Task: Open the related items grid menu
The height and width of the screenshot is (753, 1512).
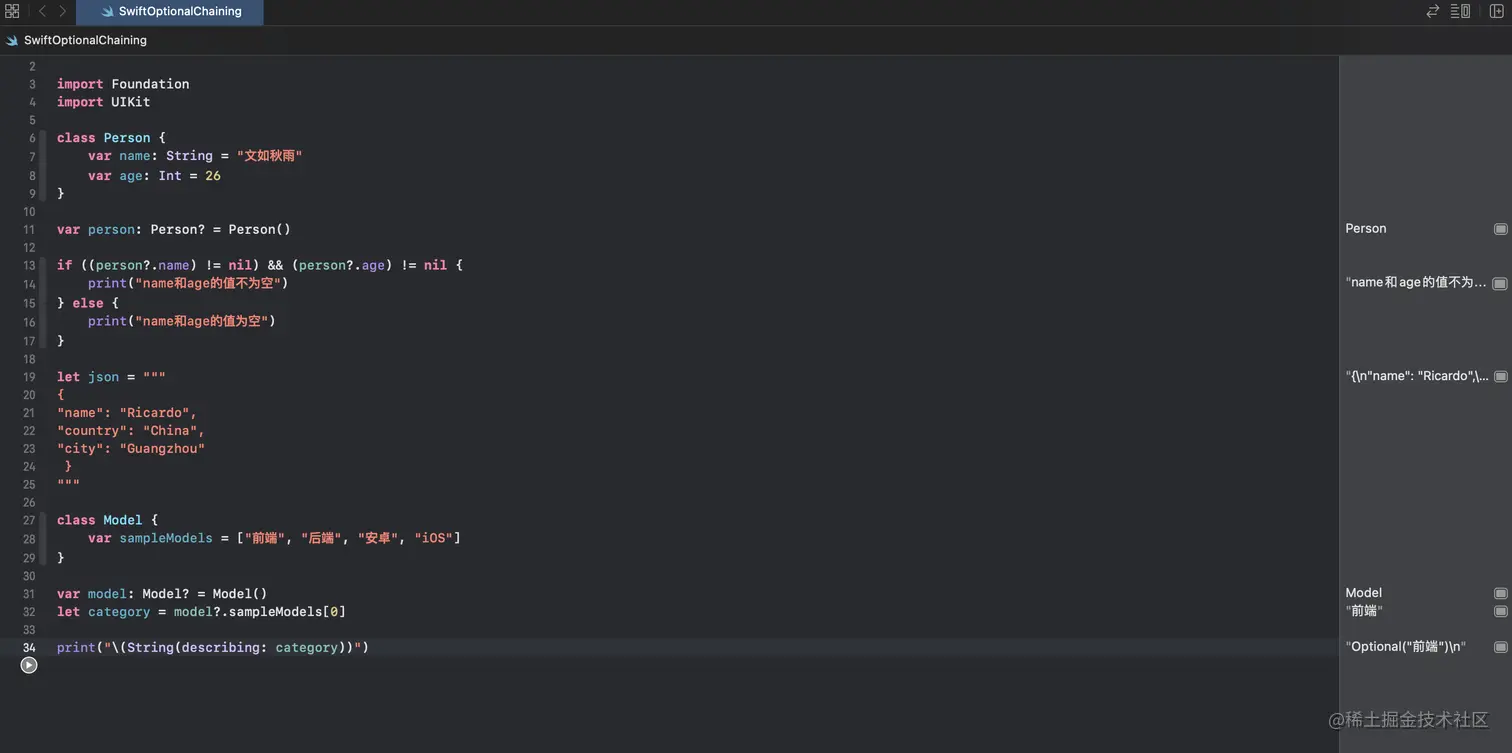Action: pyautogui.click(x=12, y=11)
